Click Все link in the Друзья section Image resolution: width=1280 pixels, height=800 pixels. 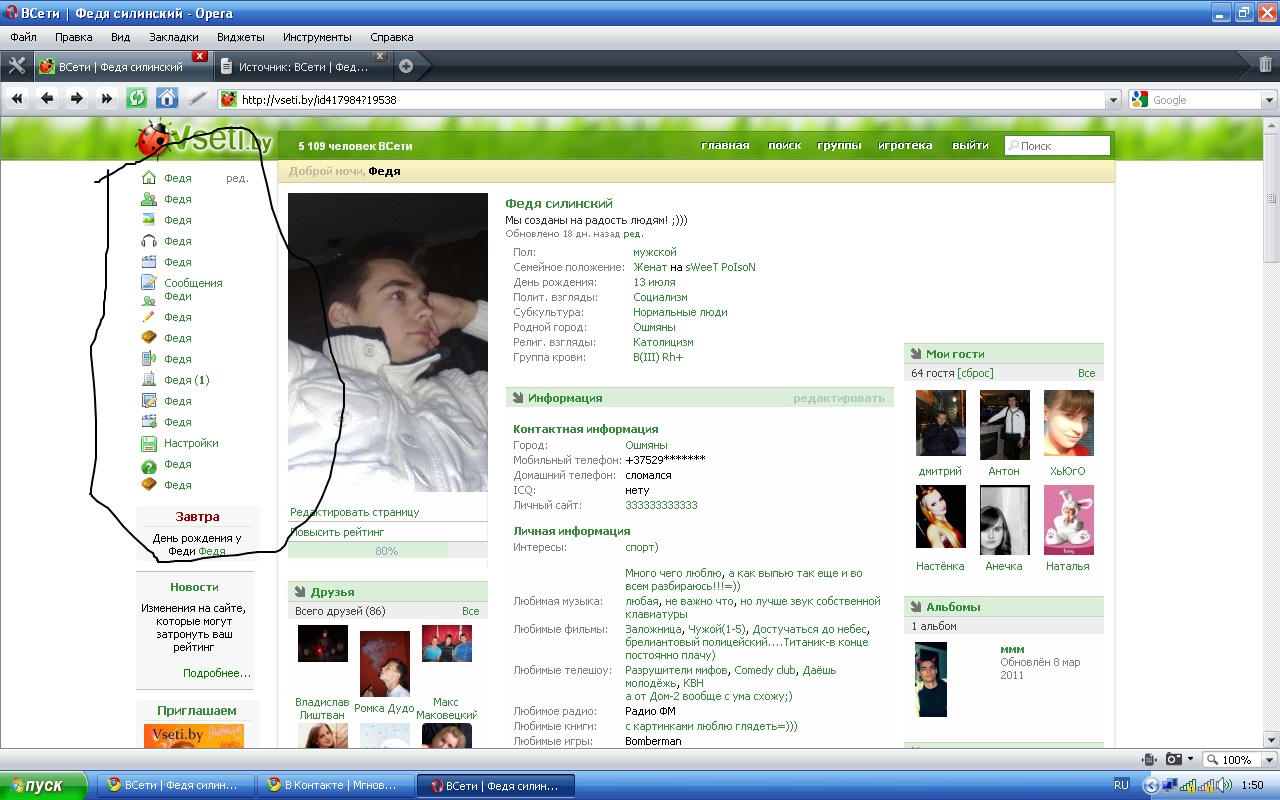point(470,611)
